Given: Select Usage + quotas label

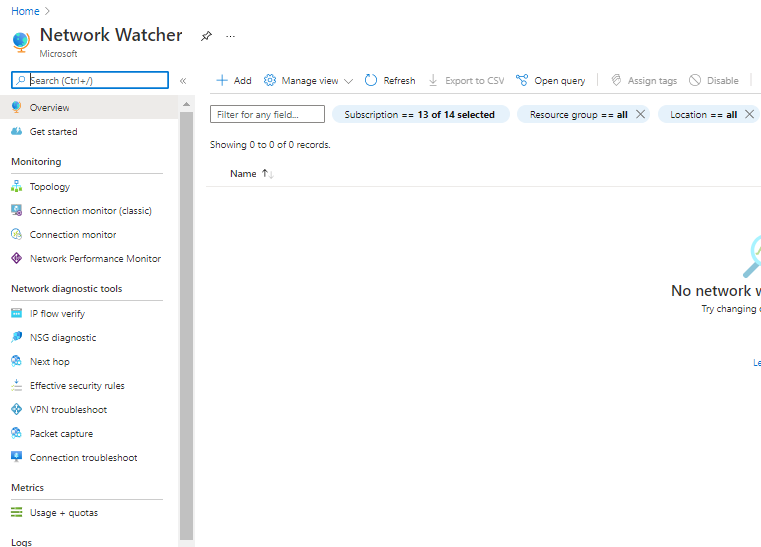Looking at the screenshot, I should coord(64,513).
